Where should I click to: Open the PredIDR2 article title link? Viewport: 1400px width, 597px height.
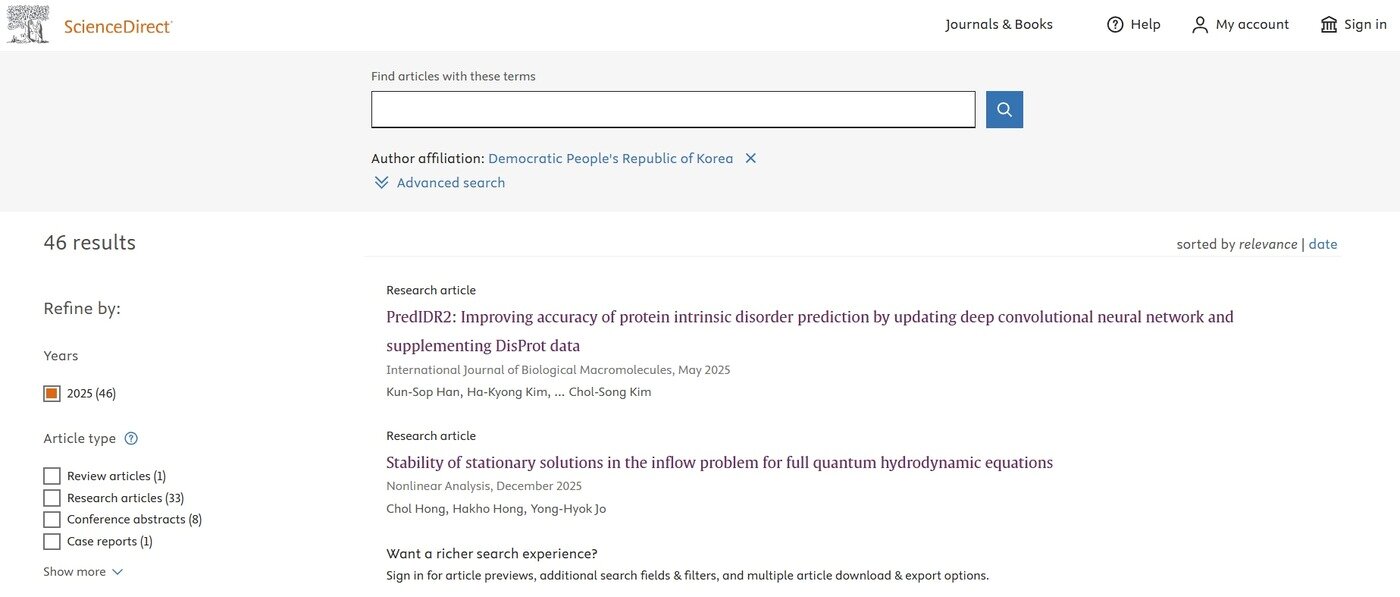[809, 317]
